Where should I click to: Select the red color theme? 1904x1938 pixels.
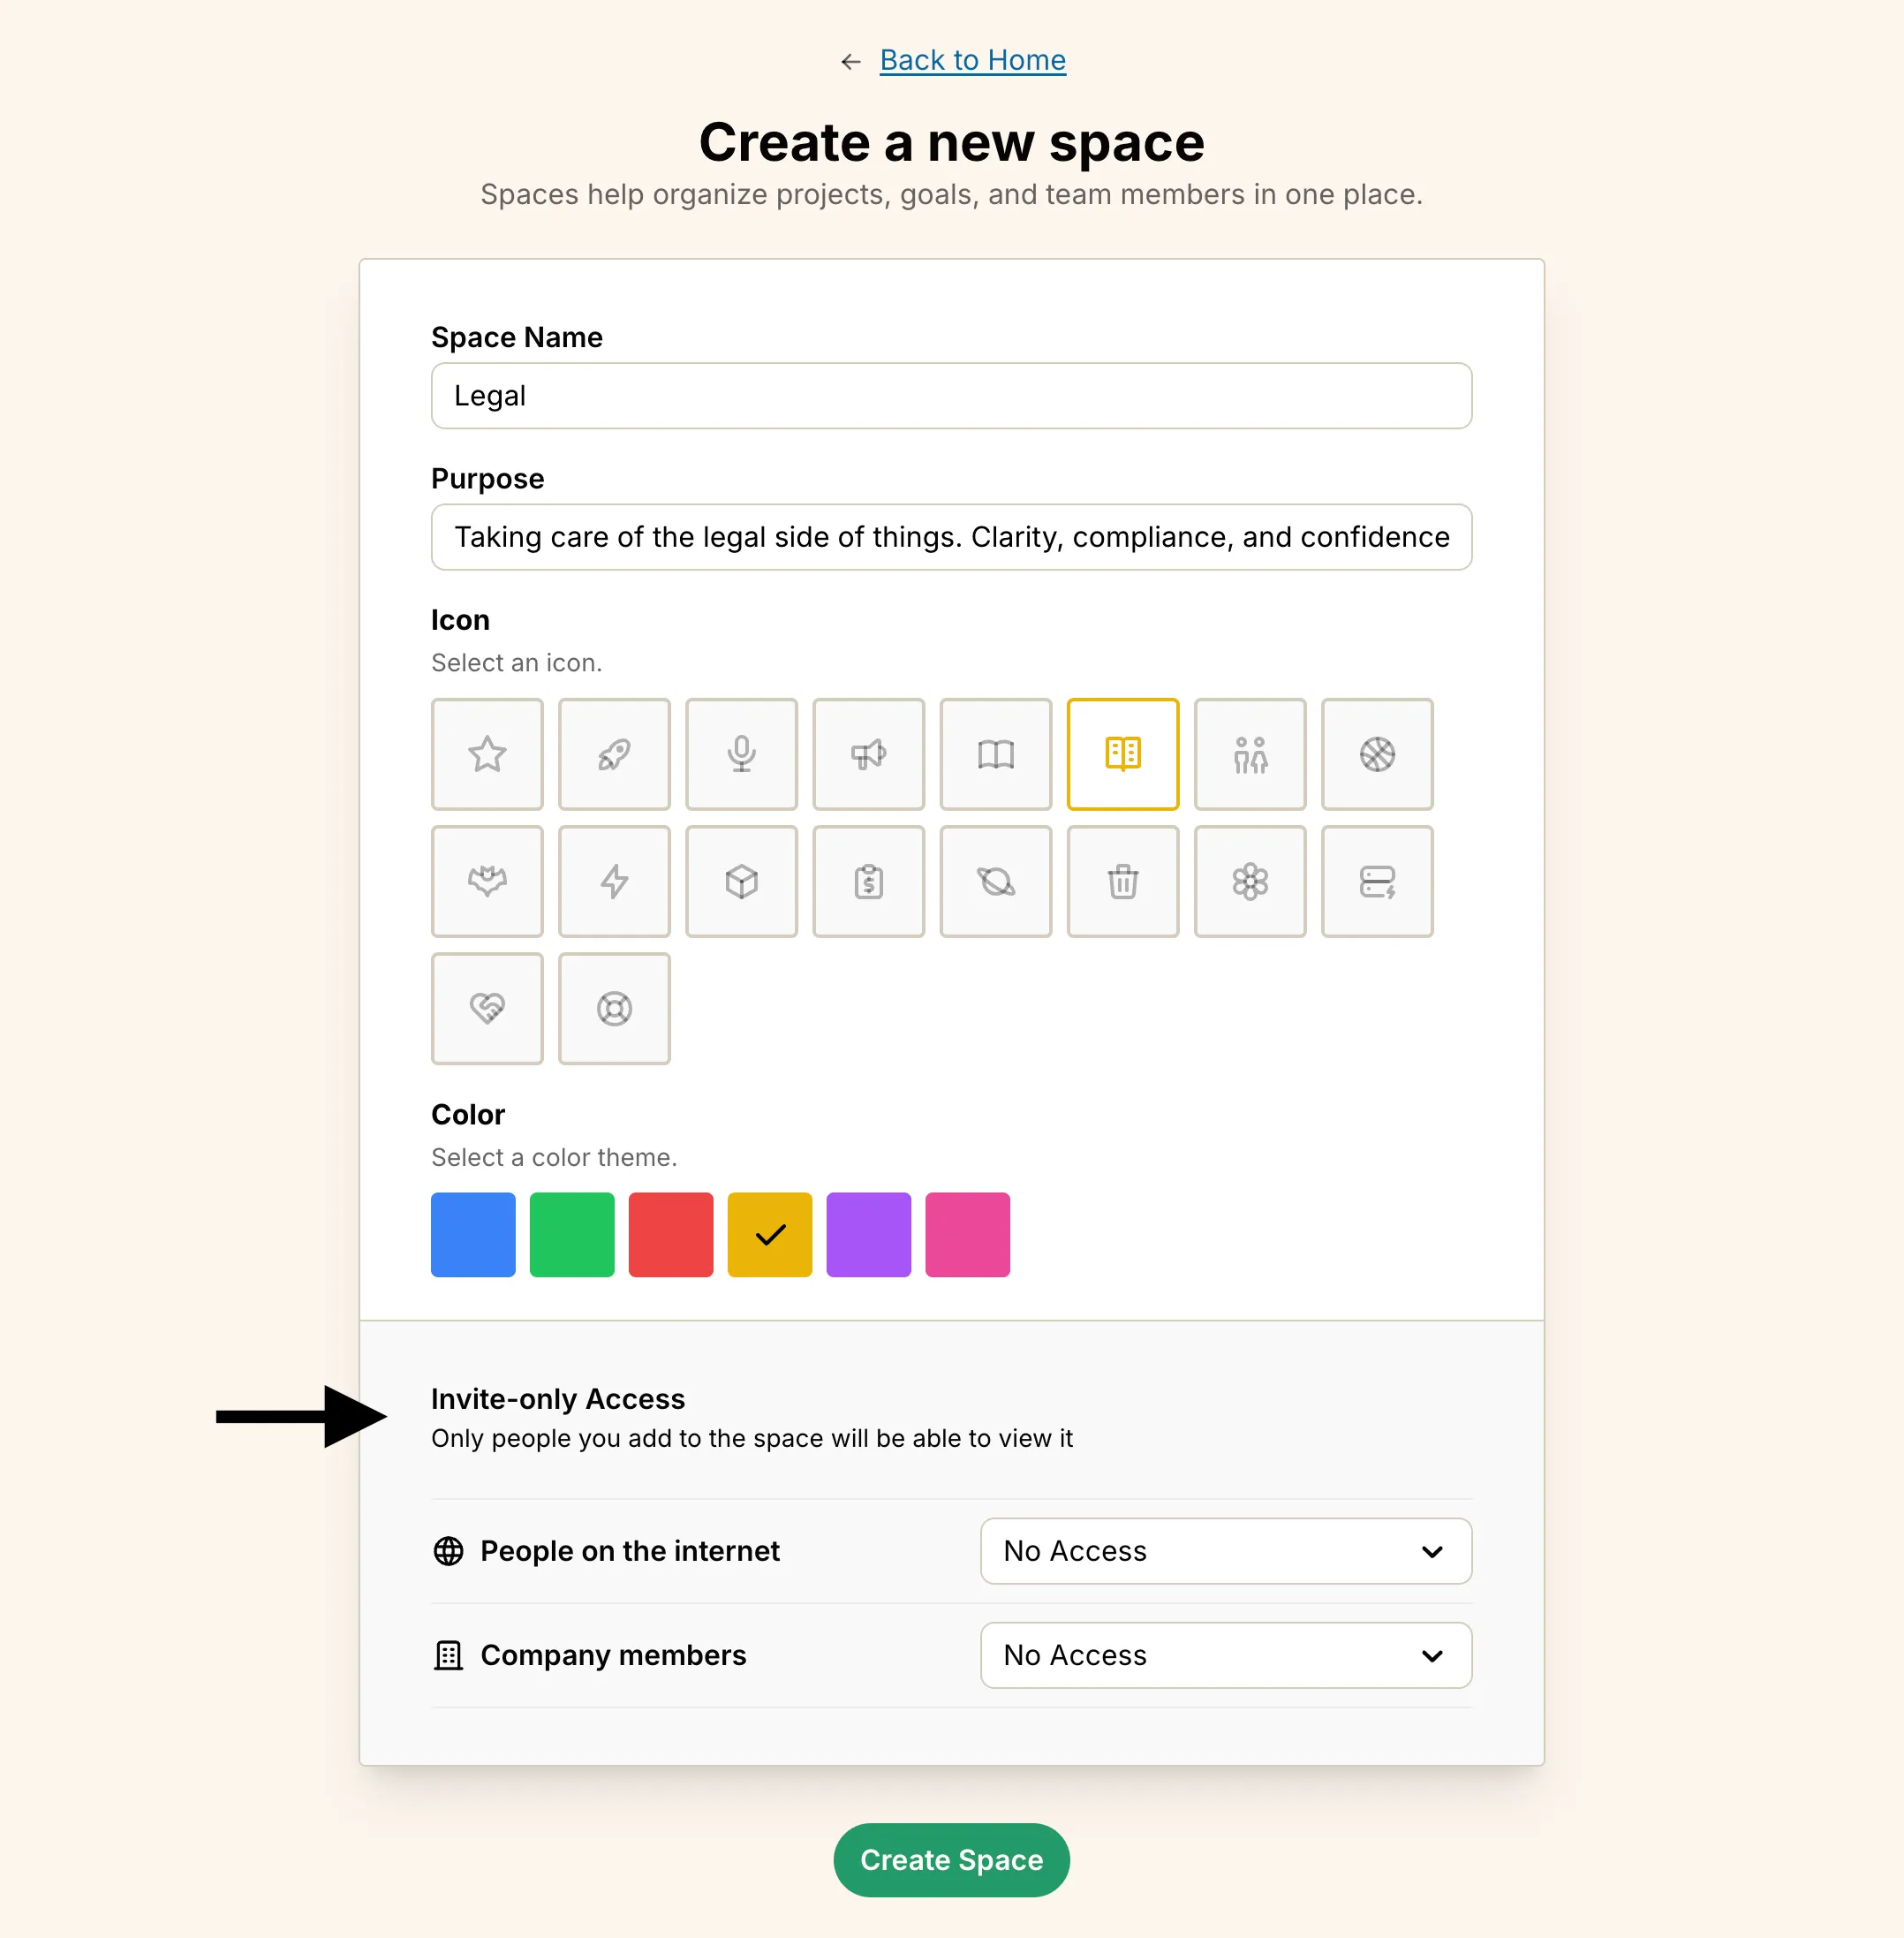click(669, 1233)
